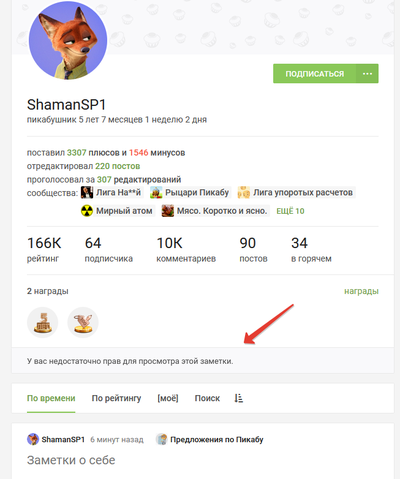Click the Мясо. Коротко и ясно. icon
400x479 pixels.
[168, 211]
